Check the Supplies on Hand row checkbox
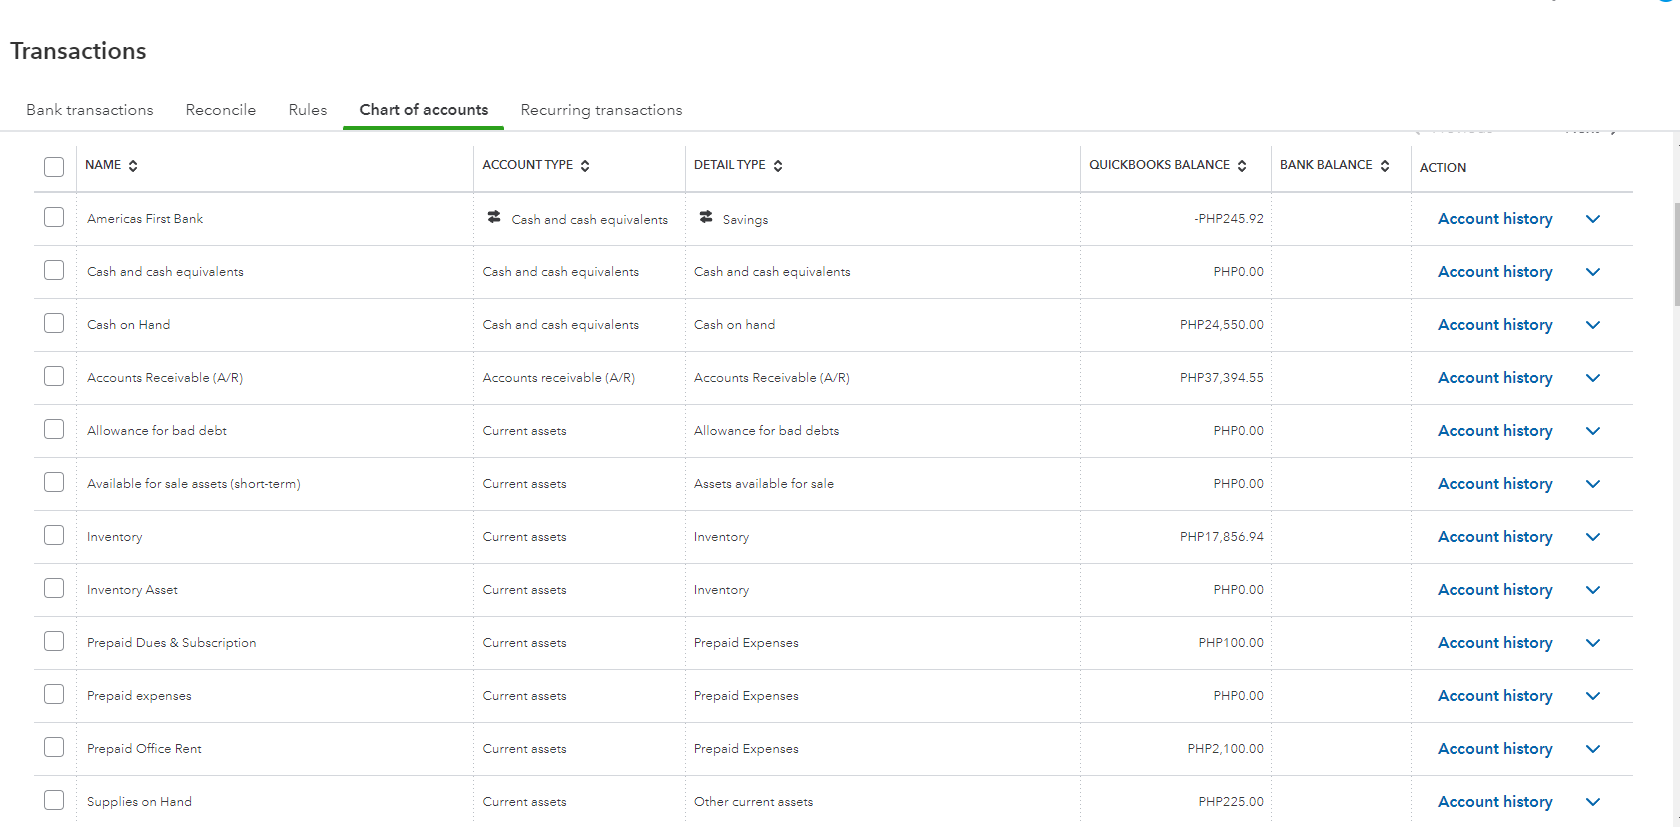The width and height of the screenshot is (1680, 827). [x=54, y=800]
